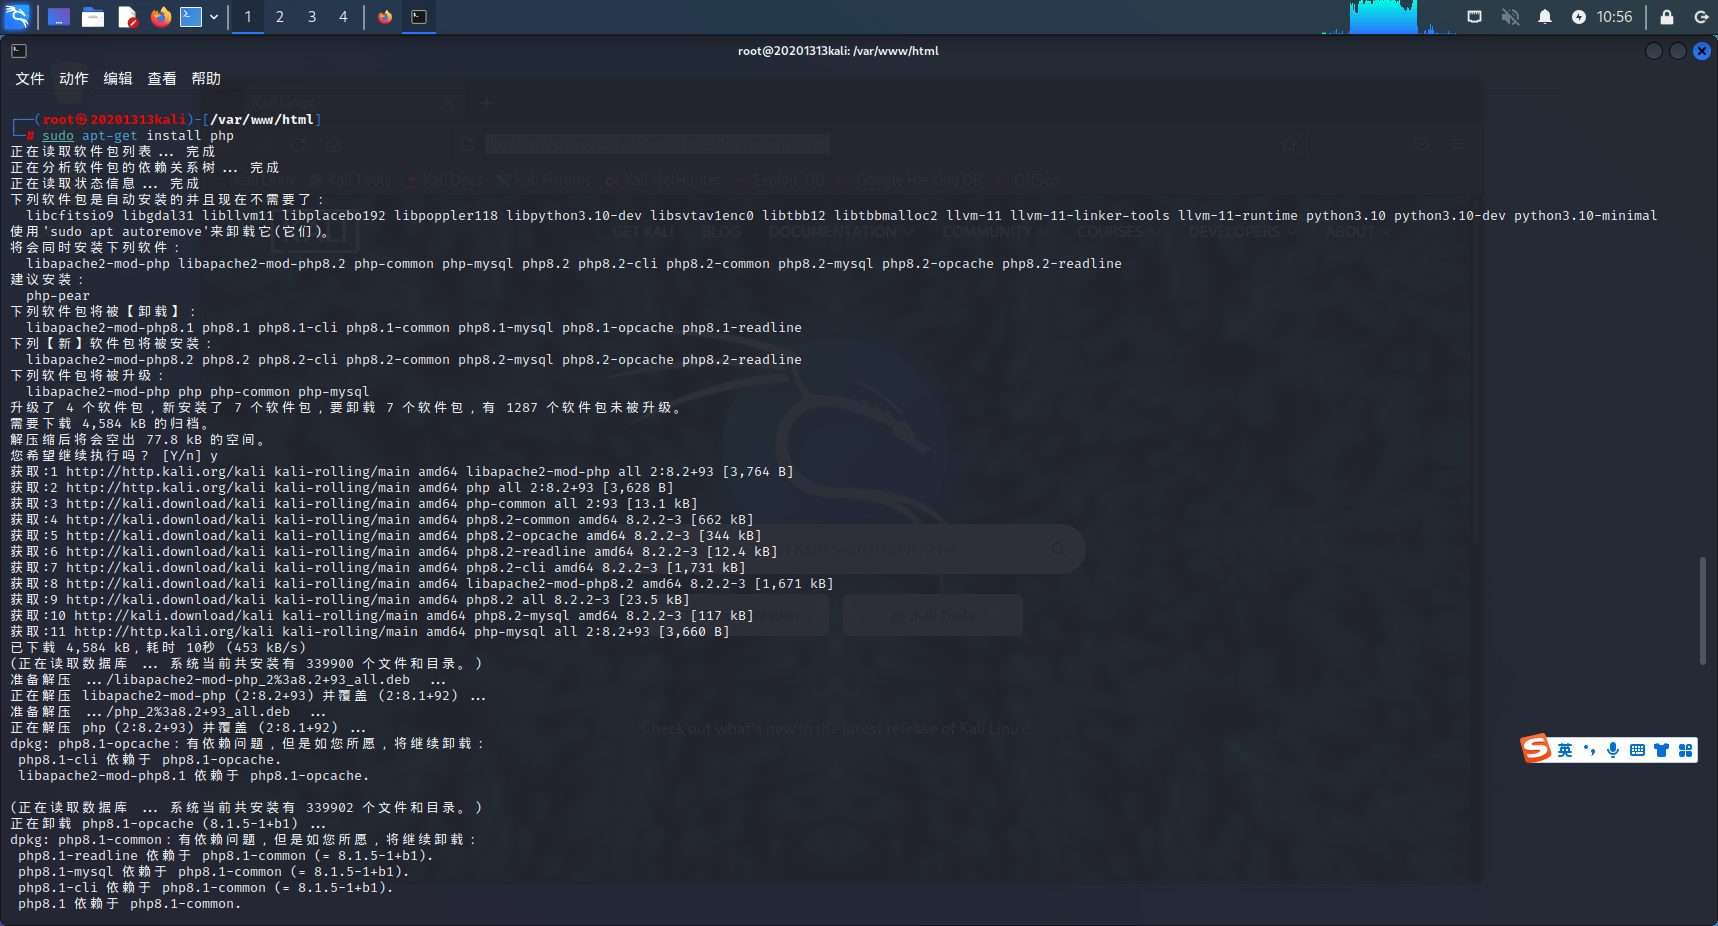
Task: Click the 'libcfitsio9' package name
Action: click(x=70, y=216)
